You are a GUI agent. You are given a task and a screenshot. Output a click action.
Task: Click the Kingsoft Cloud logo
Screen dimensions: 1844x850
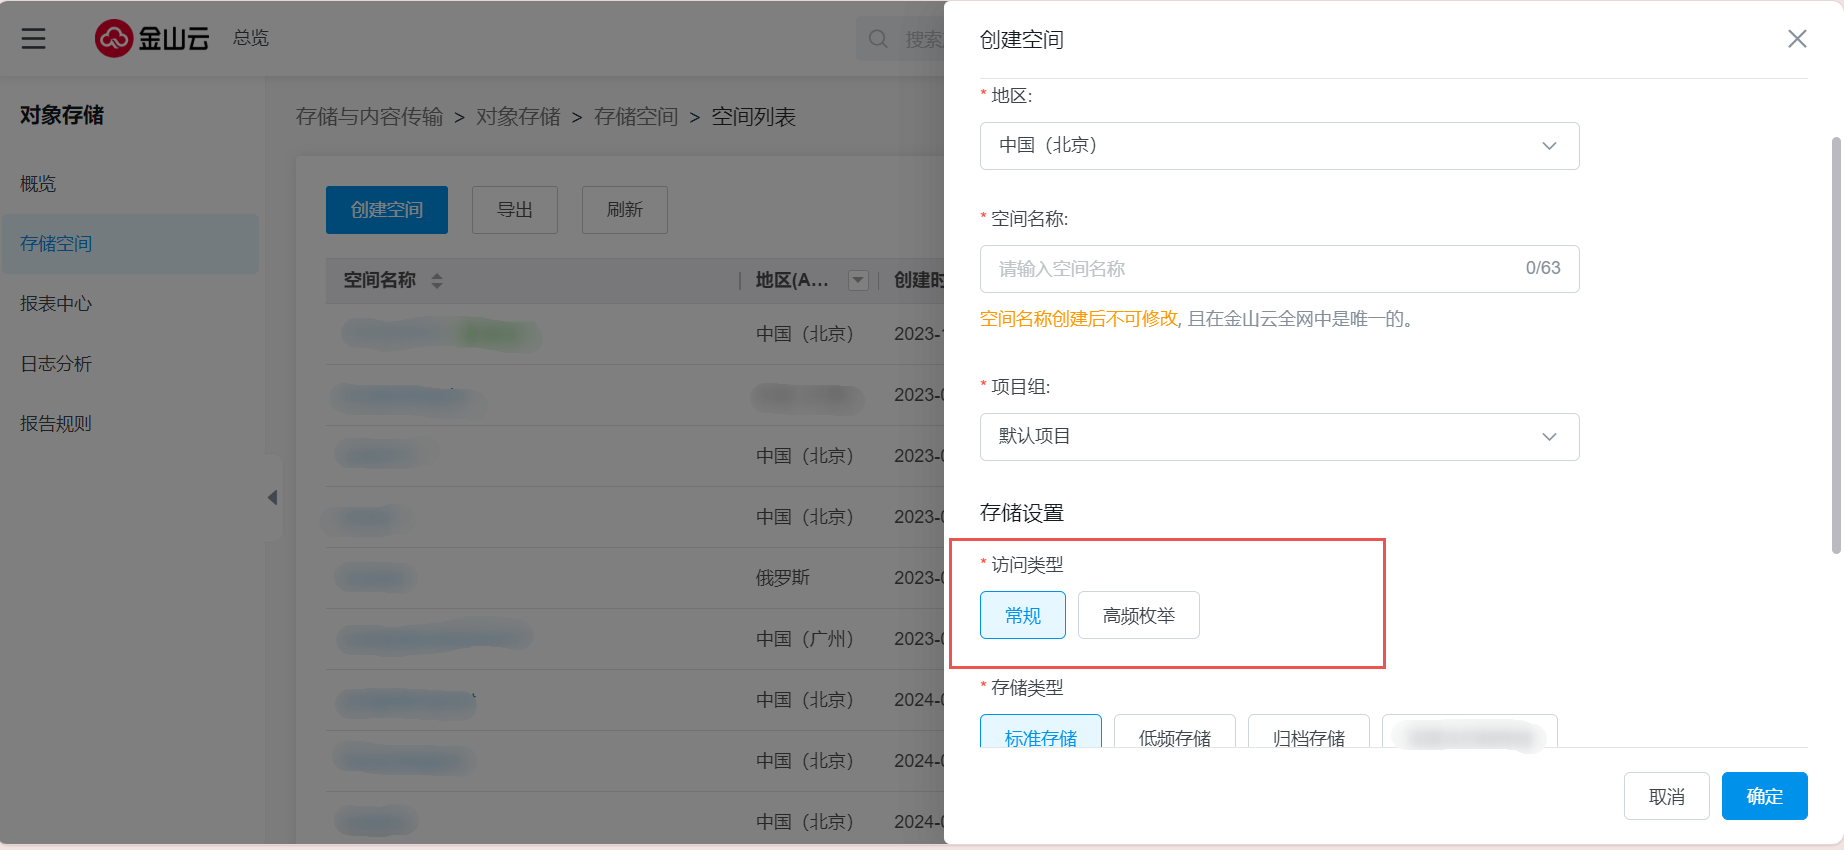point(152,38)
